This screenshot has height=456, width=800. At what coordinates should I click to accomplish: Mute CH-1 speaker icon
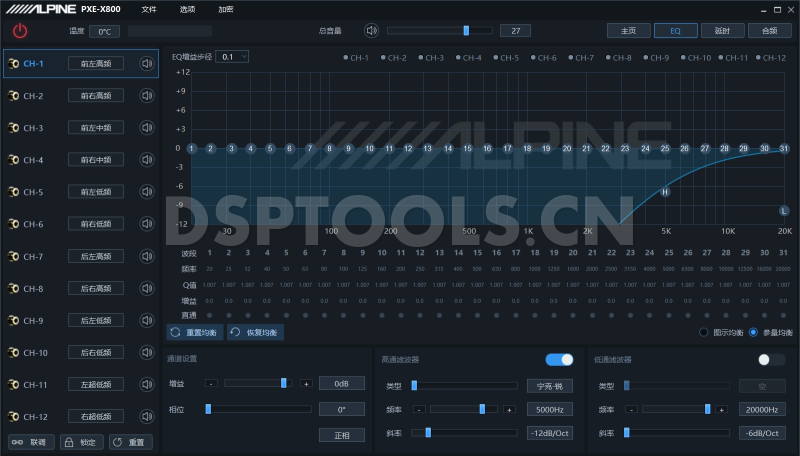[x=147, y=64]
